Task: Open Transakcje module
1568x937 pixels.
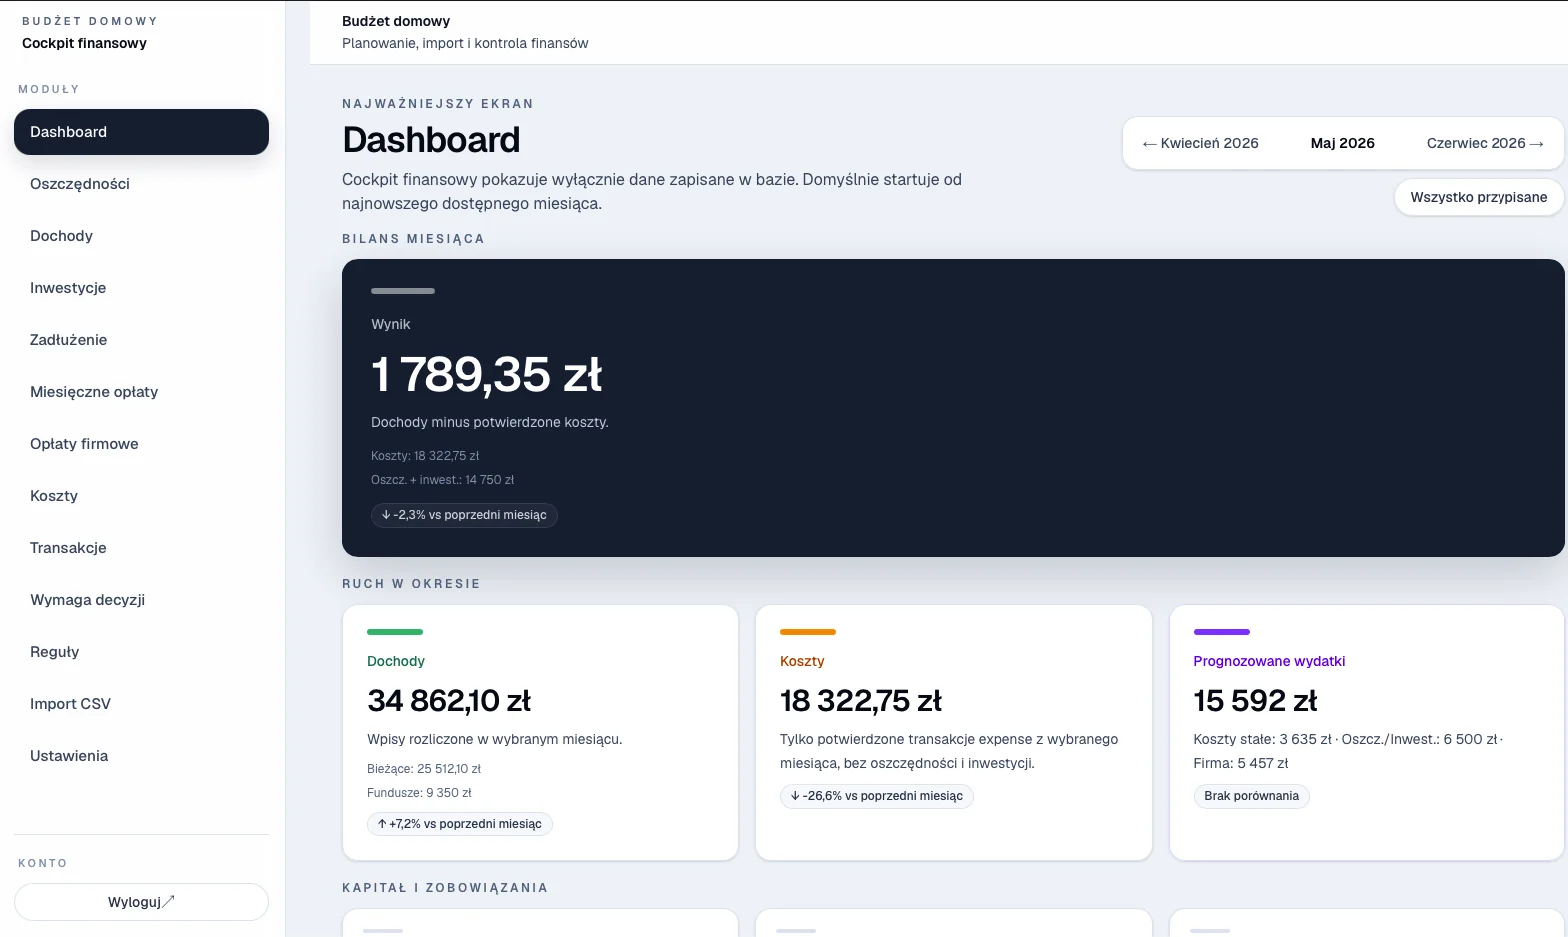Action: pyautogui.click(x=141, y=548)
